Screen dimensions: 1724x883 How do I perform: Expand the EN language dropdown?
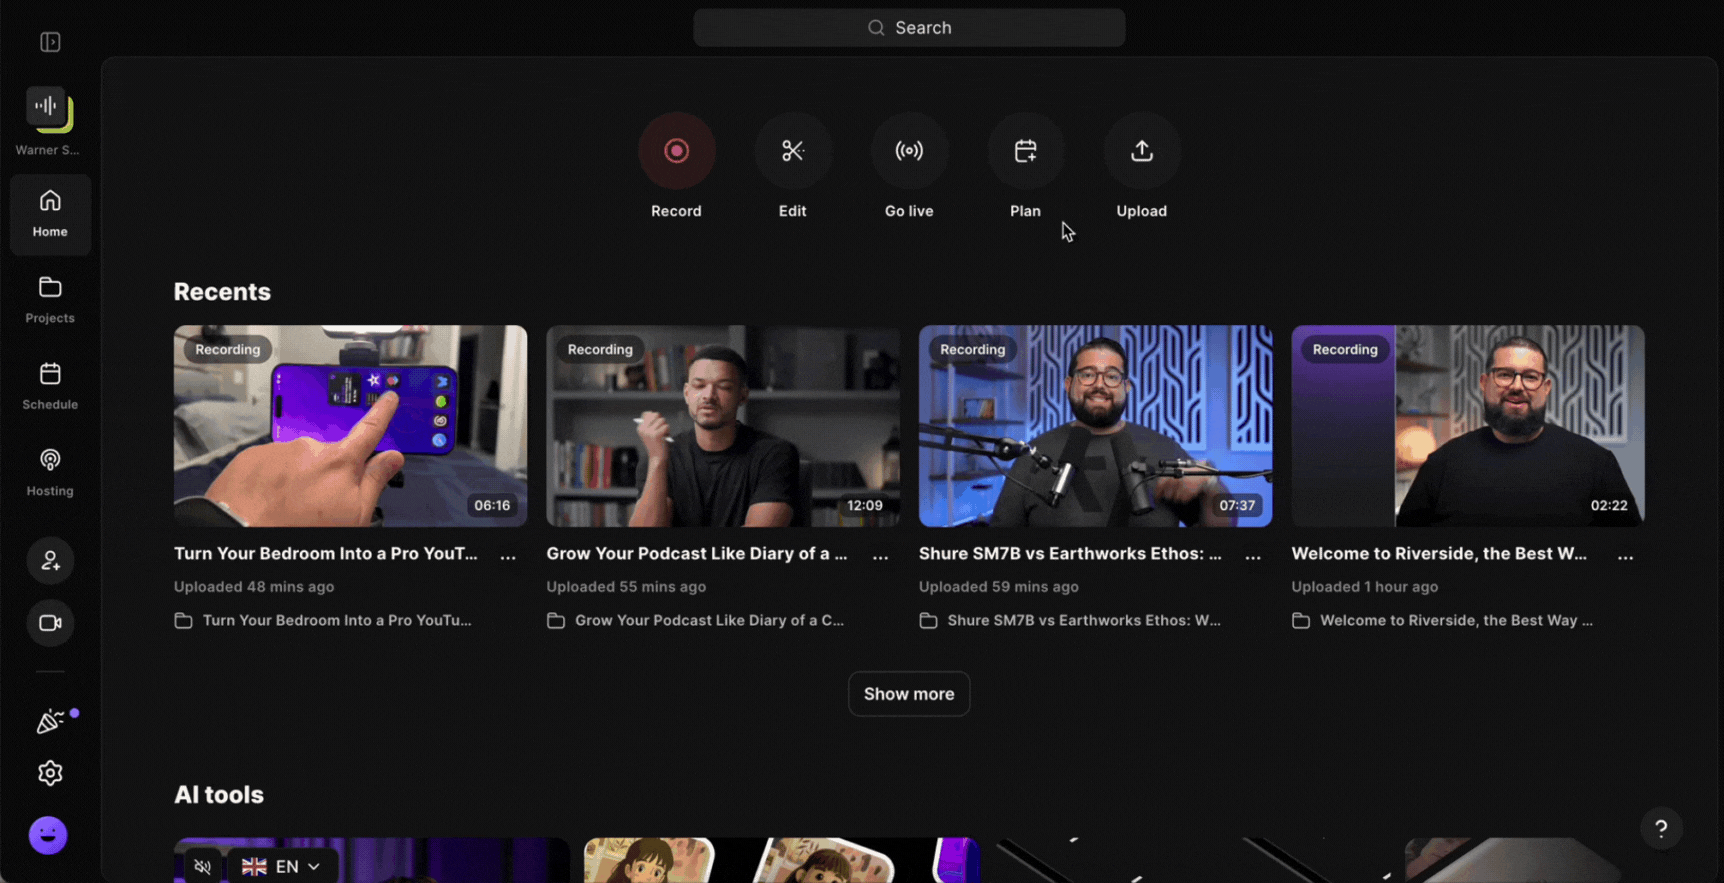tap(282, 866)
